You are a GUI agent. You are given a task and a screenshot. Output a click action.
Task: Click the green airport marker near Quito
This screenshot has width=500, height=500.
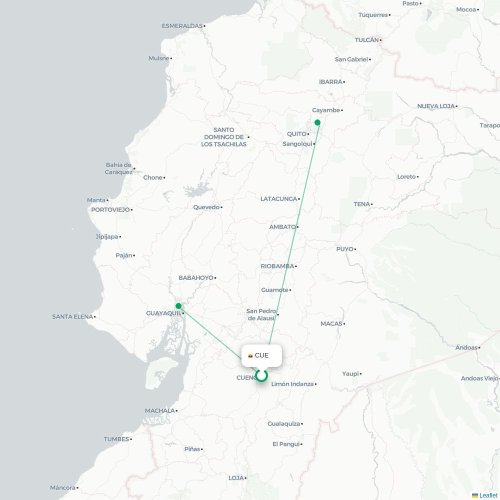click(317, 122)
